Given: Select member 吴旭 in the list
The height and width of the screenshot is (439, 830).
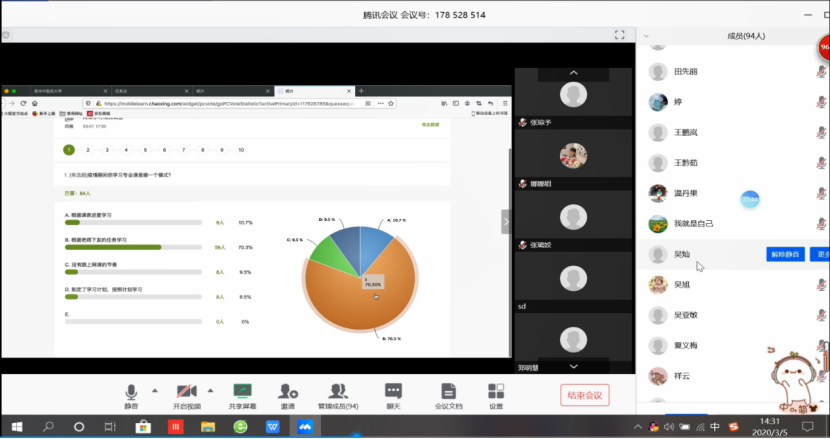Looking at the screenshot, I should tap(682, 285).
